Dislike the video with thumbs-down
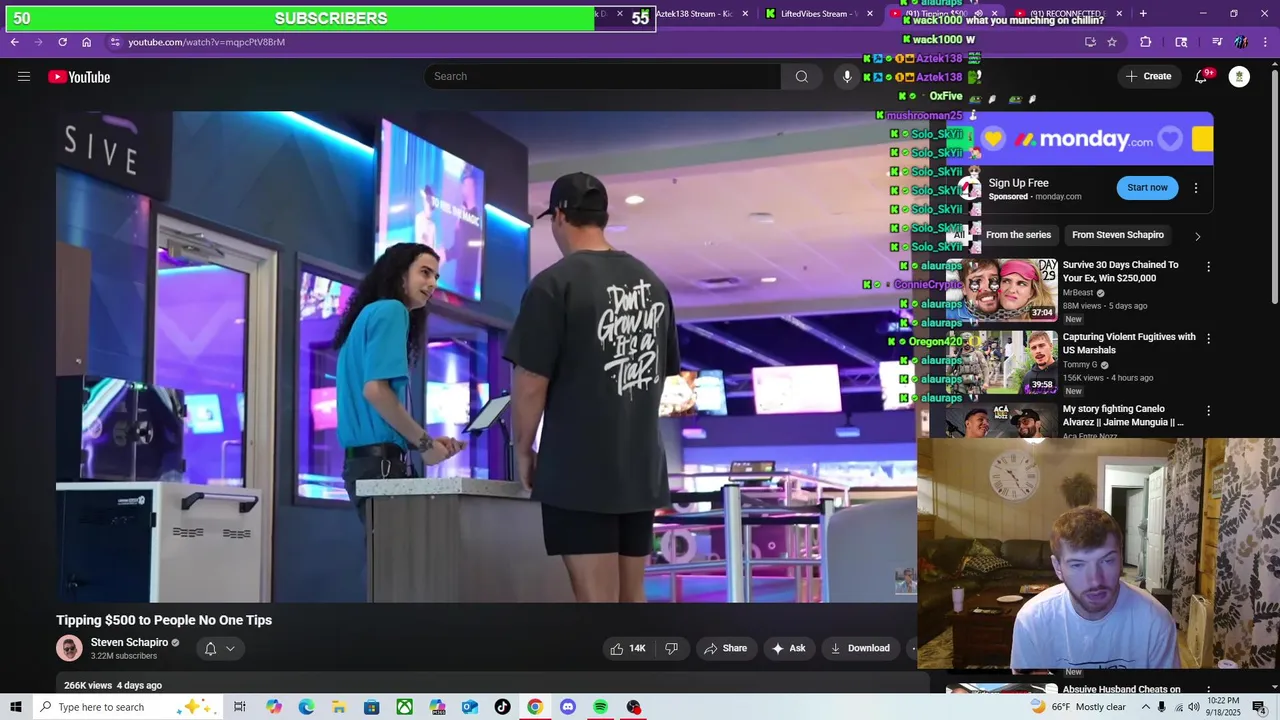This screenshot has height=720, width=1280. click(671, 648)
